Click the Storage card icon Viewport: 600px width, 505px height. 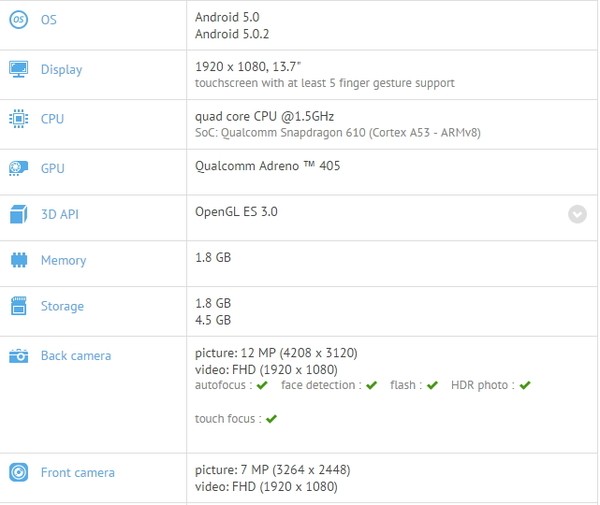pos(18,306)
